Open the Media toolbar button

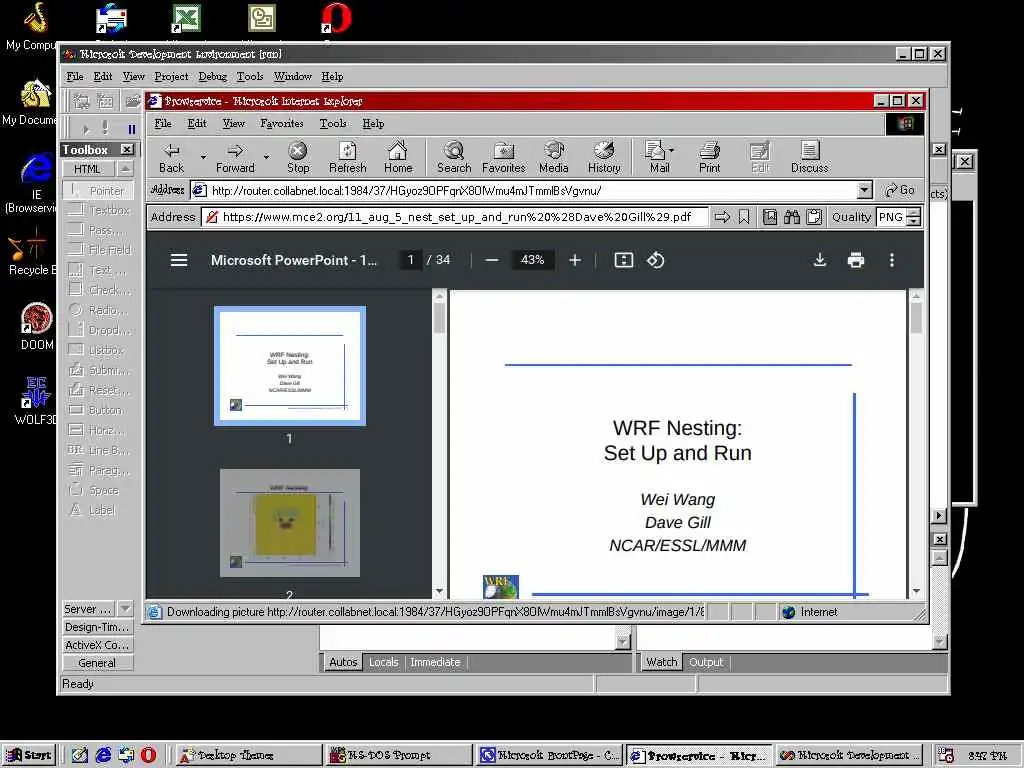tap(554, 158)
